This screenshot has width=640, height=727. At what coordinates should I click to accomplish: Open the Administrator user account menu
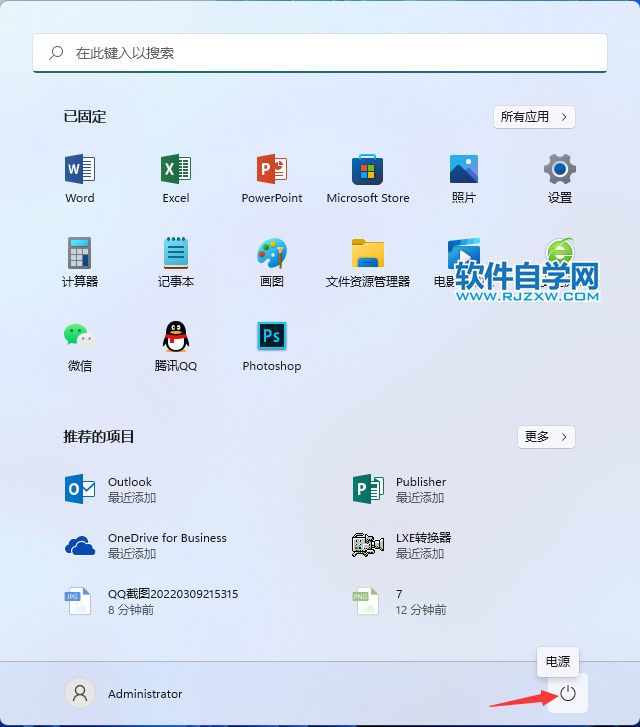pos(123,694)
